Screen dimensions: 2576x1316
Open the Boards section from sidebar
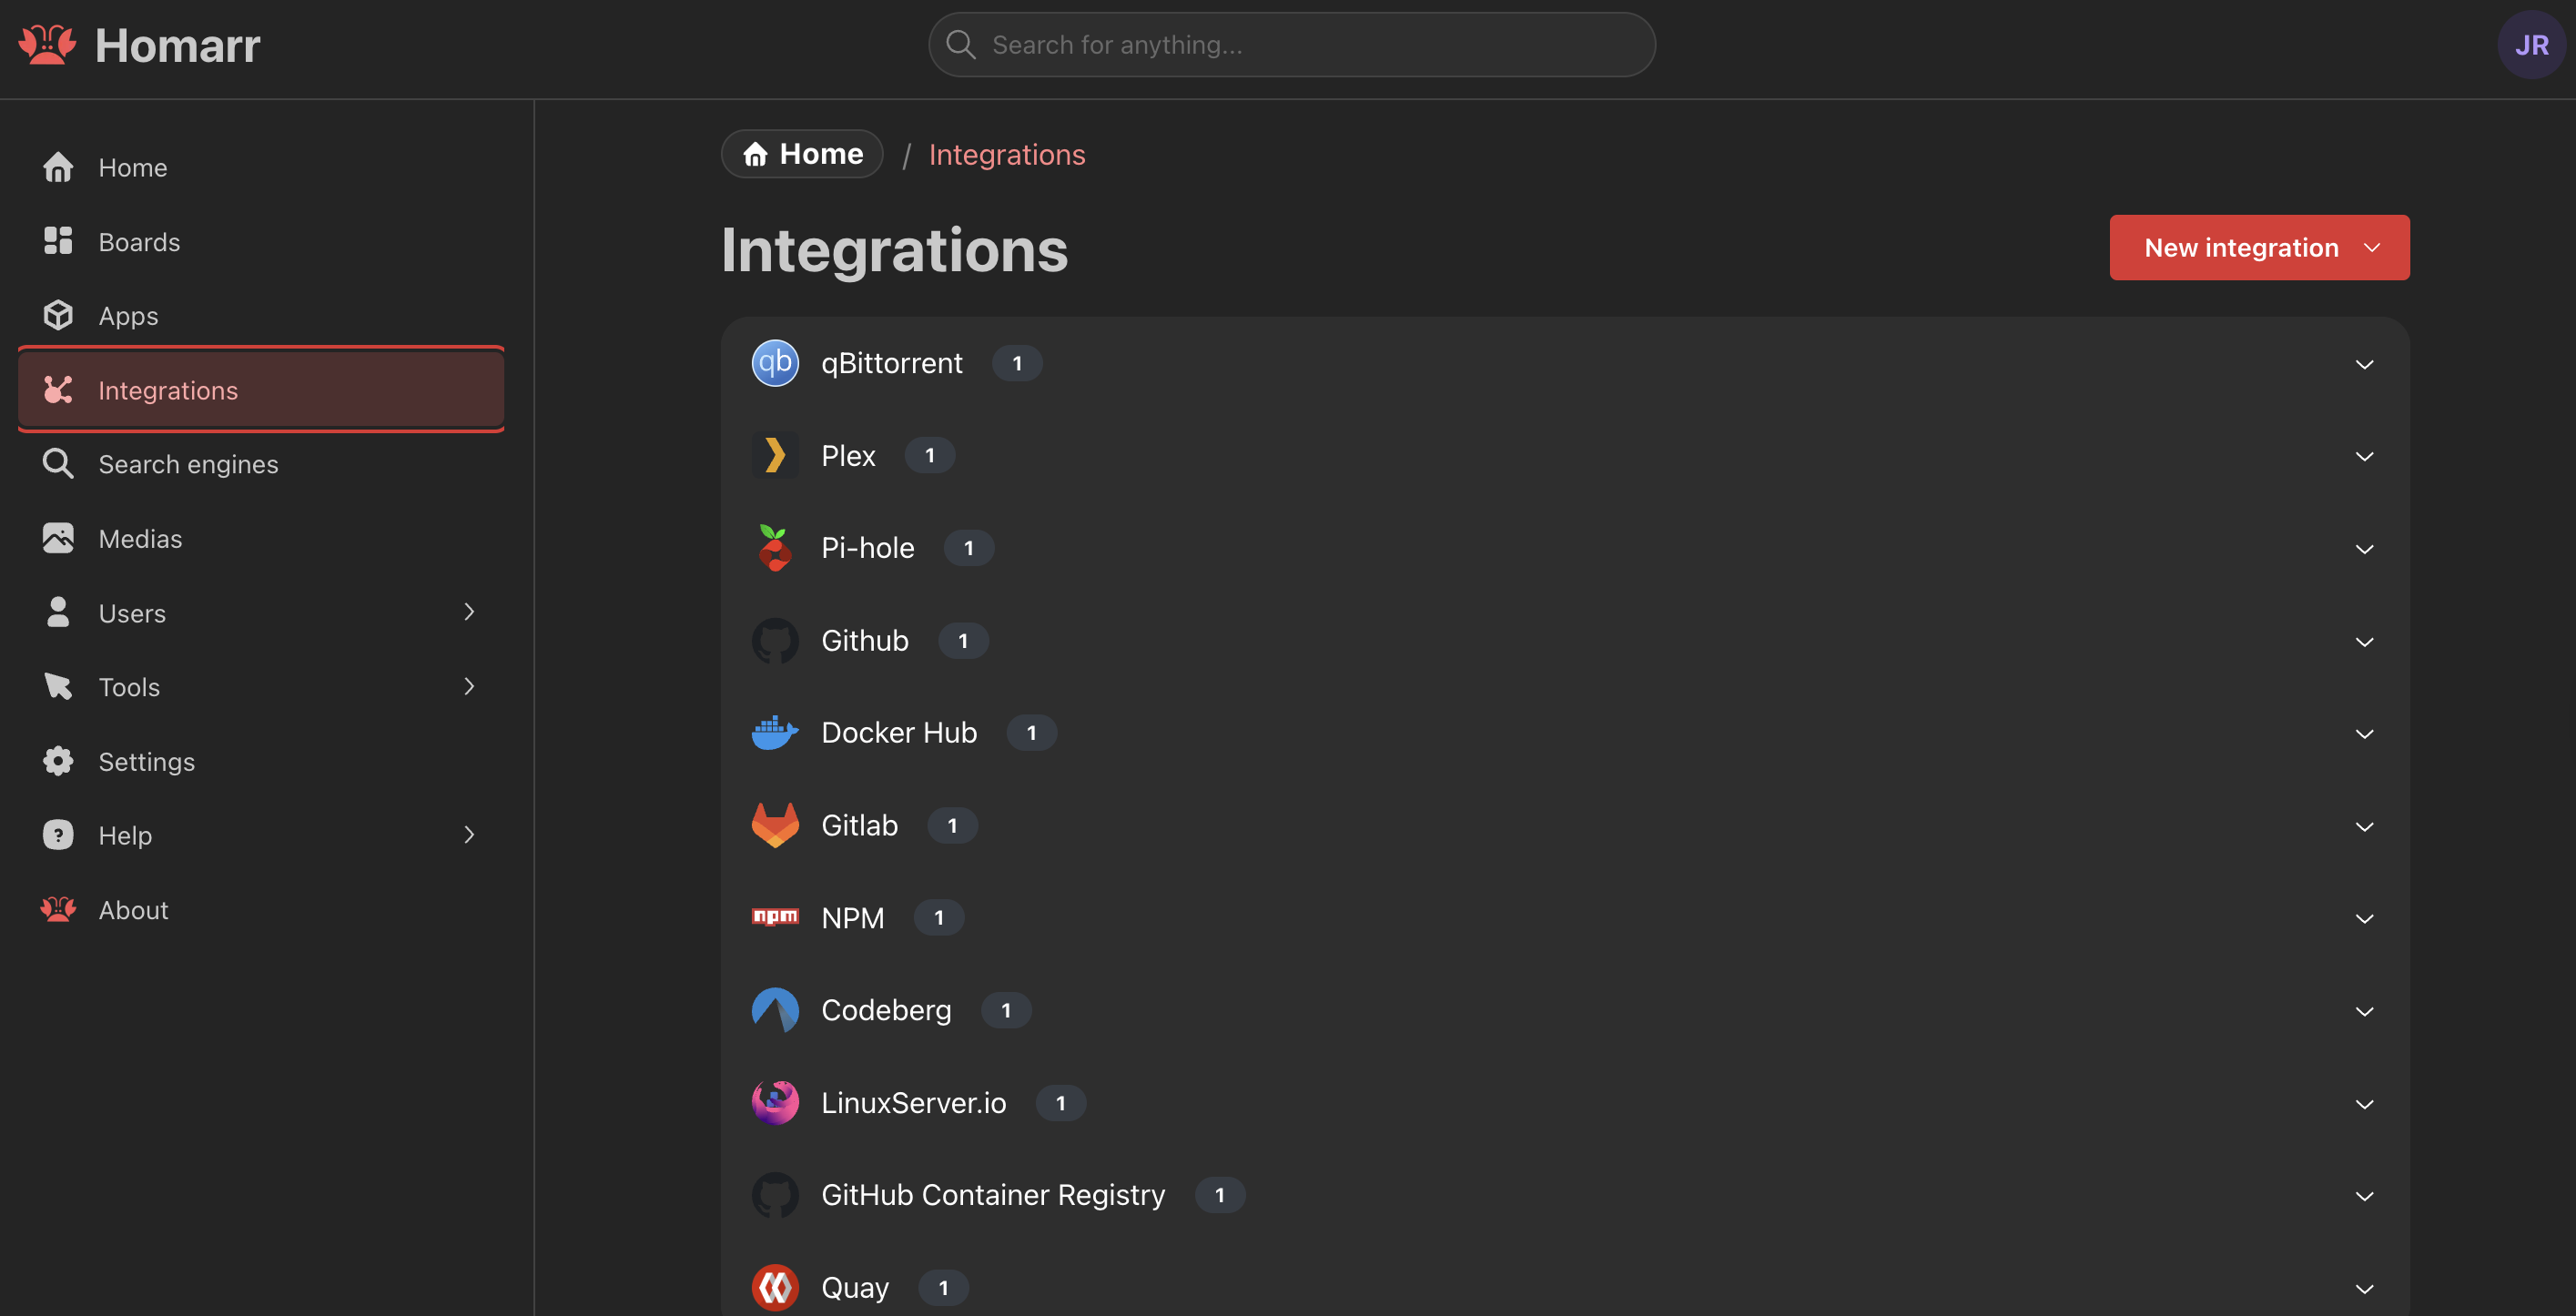139,241
